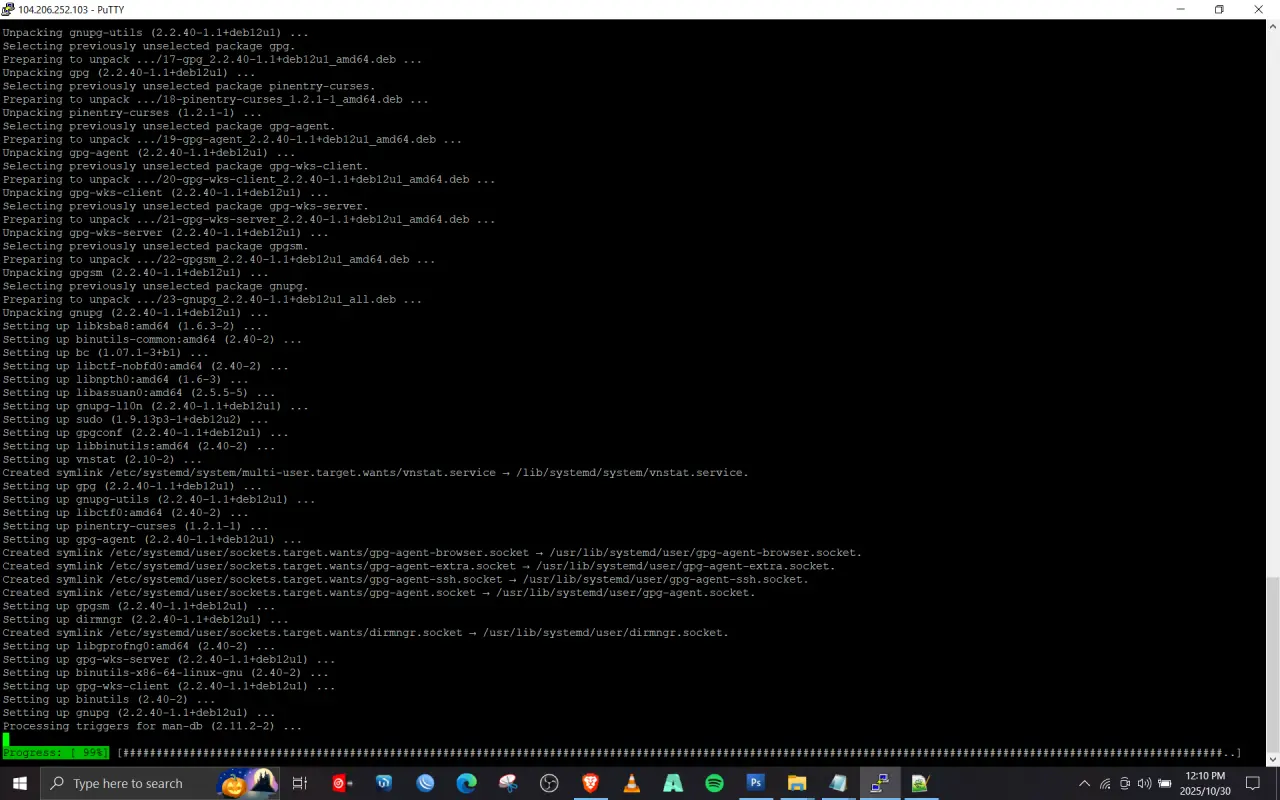The height and width of the screenshot is (800, 1280).
Task: Open the Snipping Tool taskbar icon
Action: [x=508, y=783]
